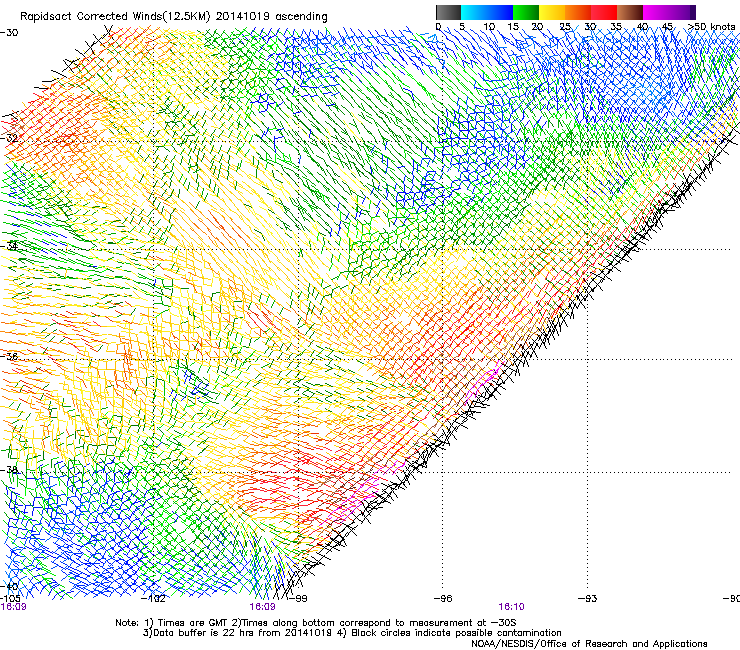Click the green 15-20 knots legend swatch

point(526,12)
